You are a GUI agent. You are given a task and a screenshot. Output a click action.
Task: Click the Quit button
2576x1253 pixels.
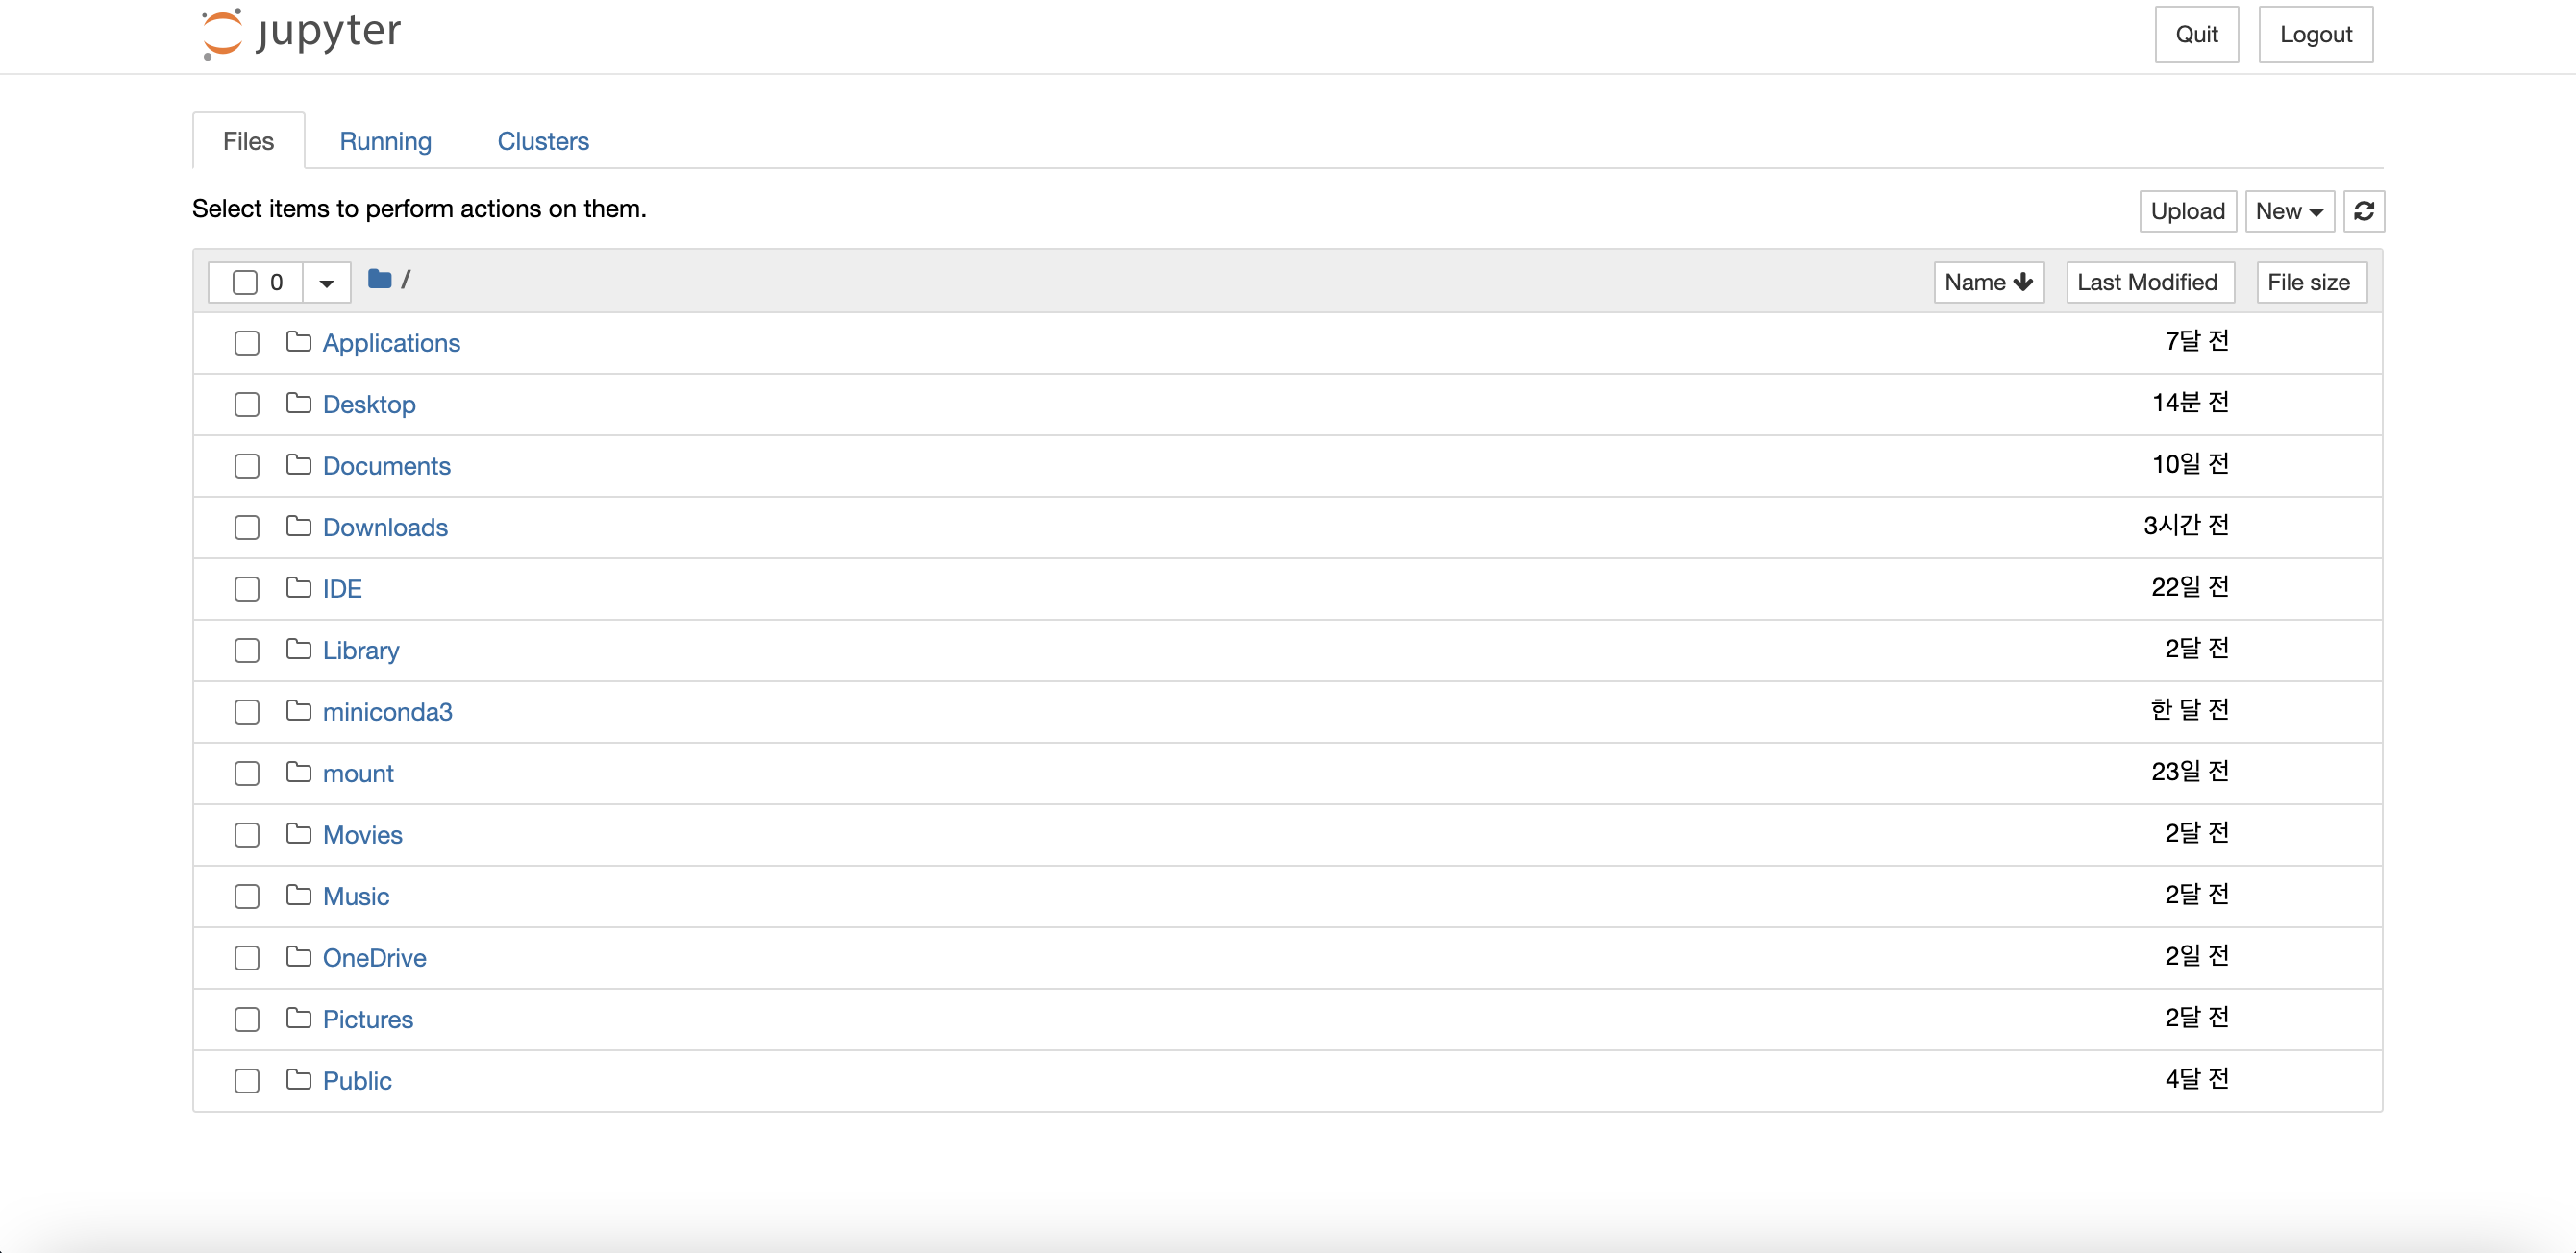pyautogui.click(x=2198, y=33)
